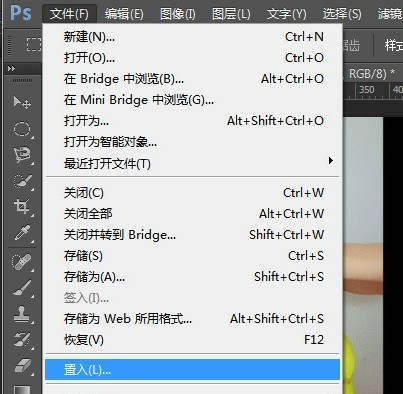
Task: Select the Brush tool
Action: (x=22, y=288)
